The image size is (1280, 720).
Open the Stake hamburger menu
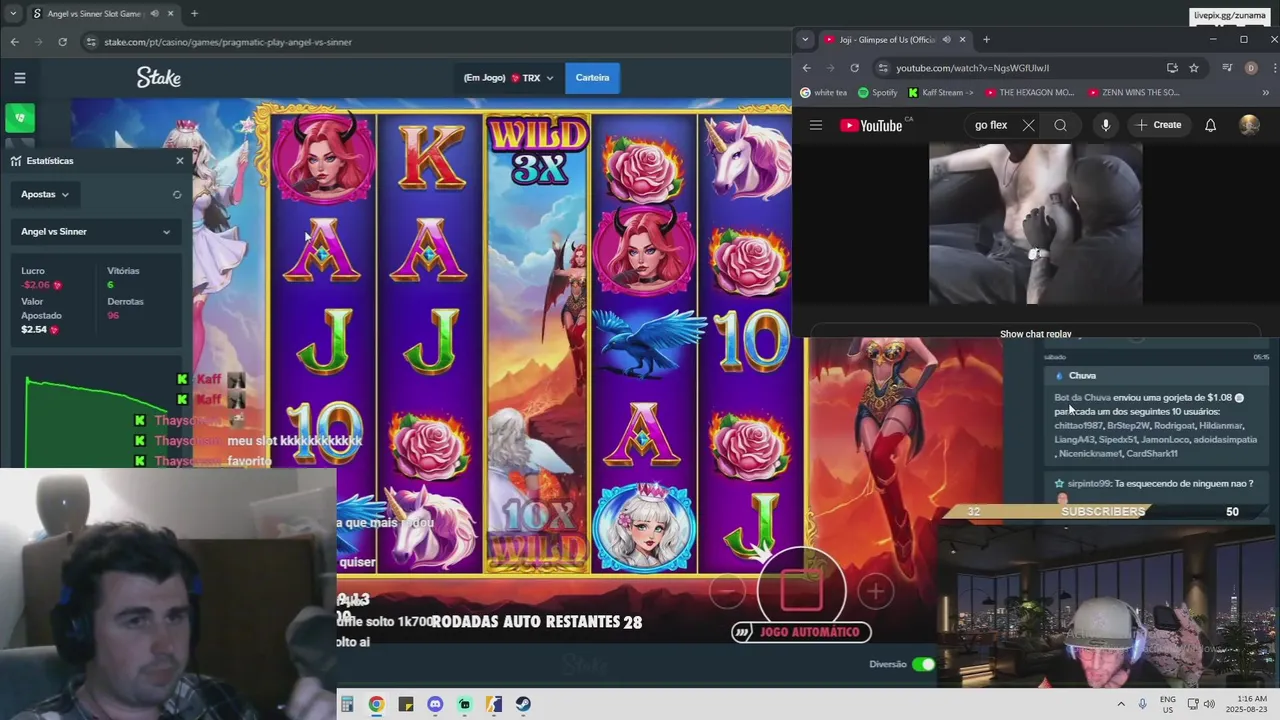19,78
